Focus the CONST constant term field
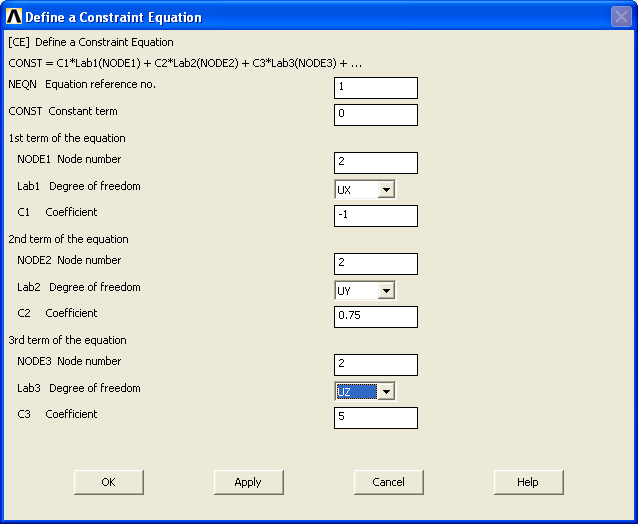The width and height of the screenshot is (638, 524). [376, 115]
